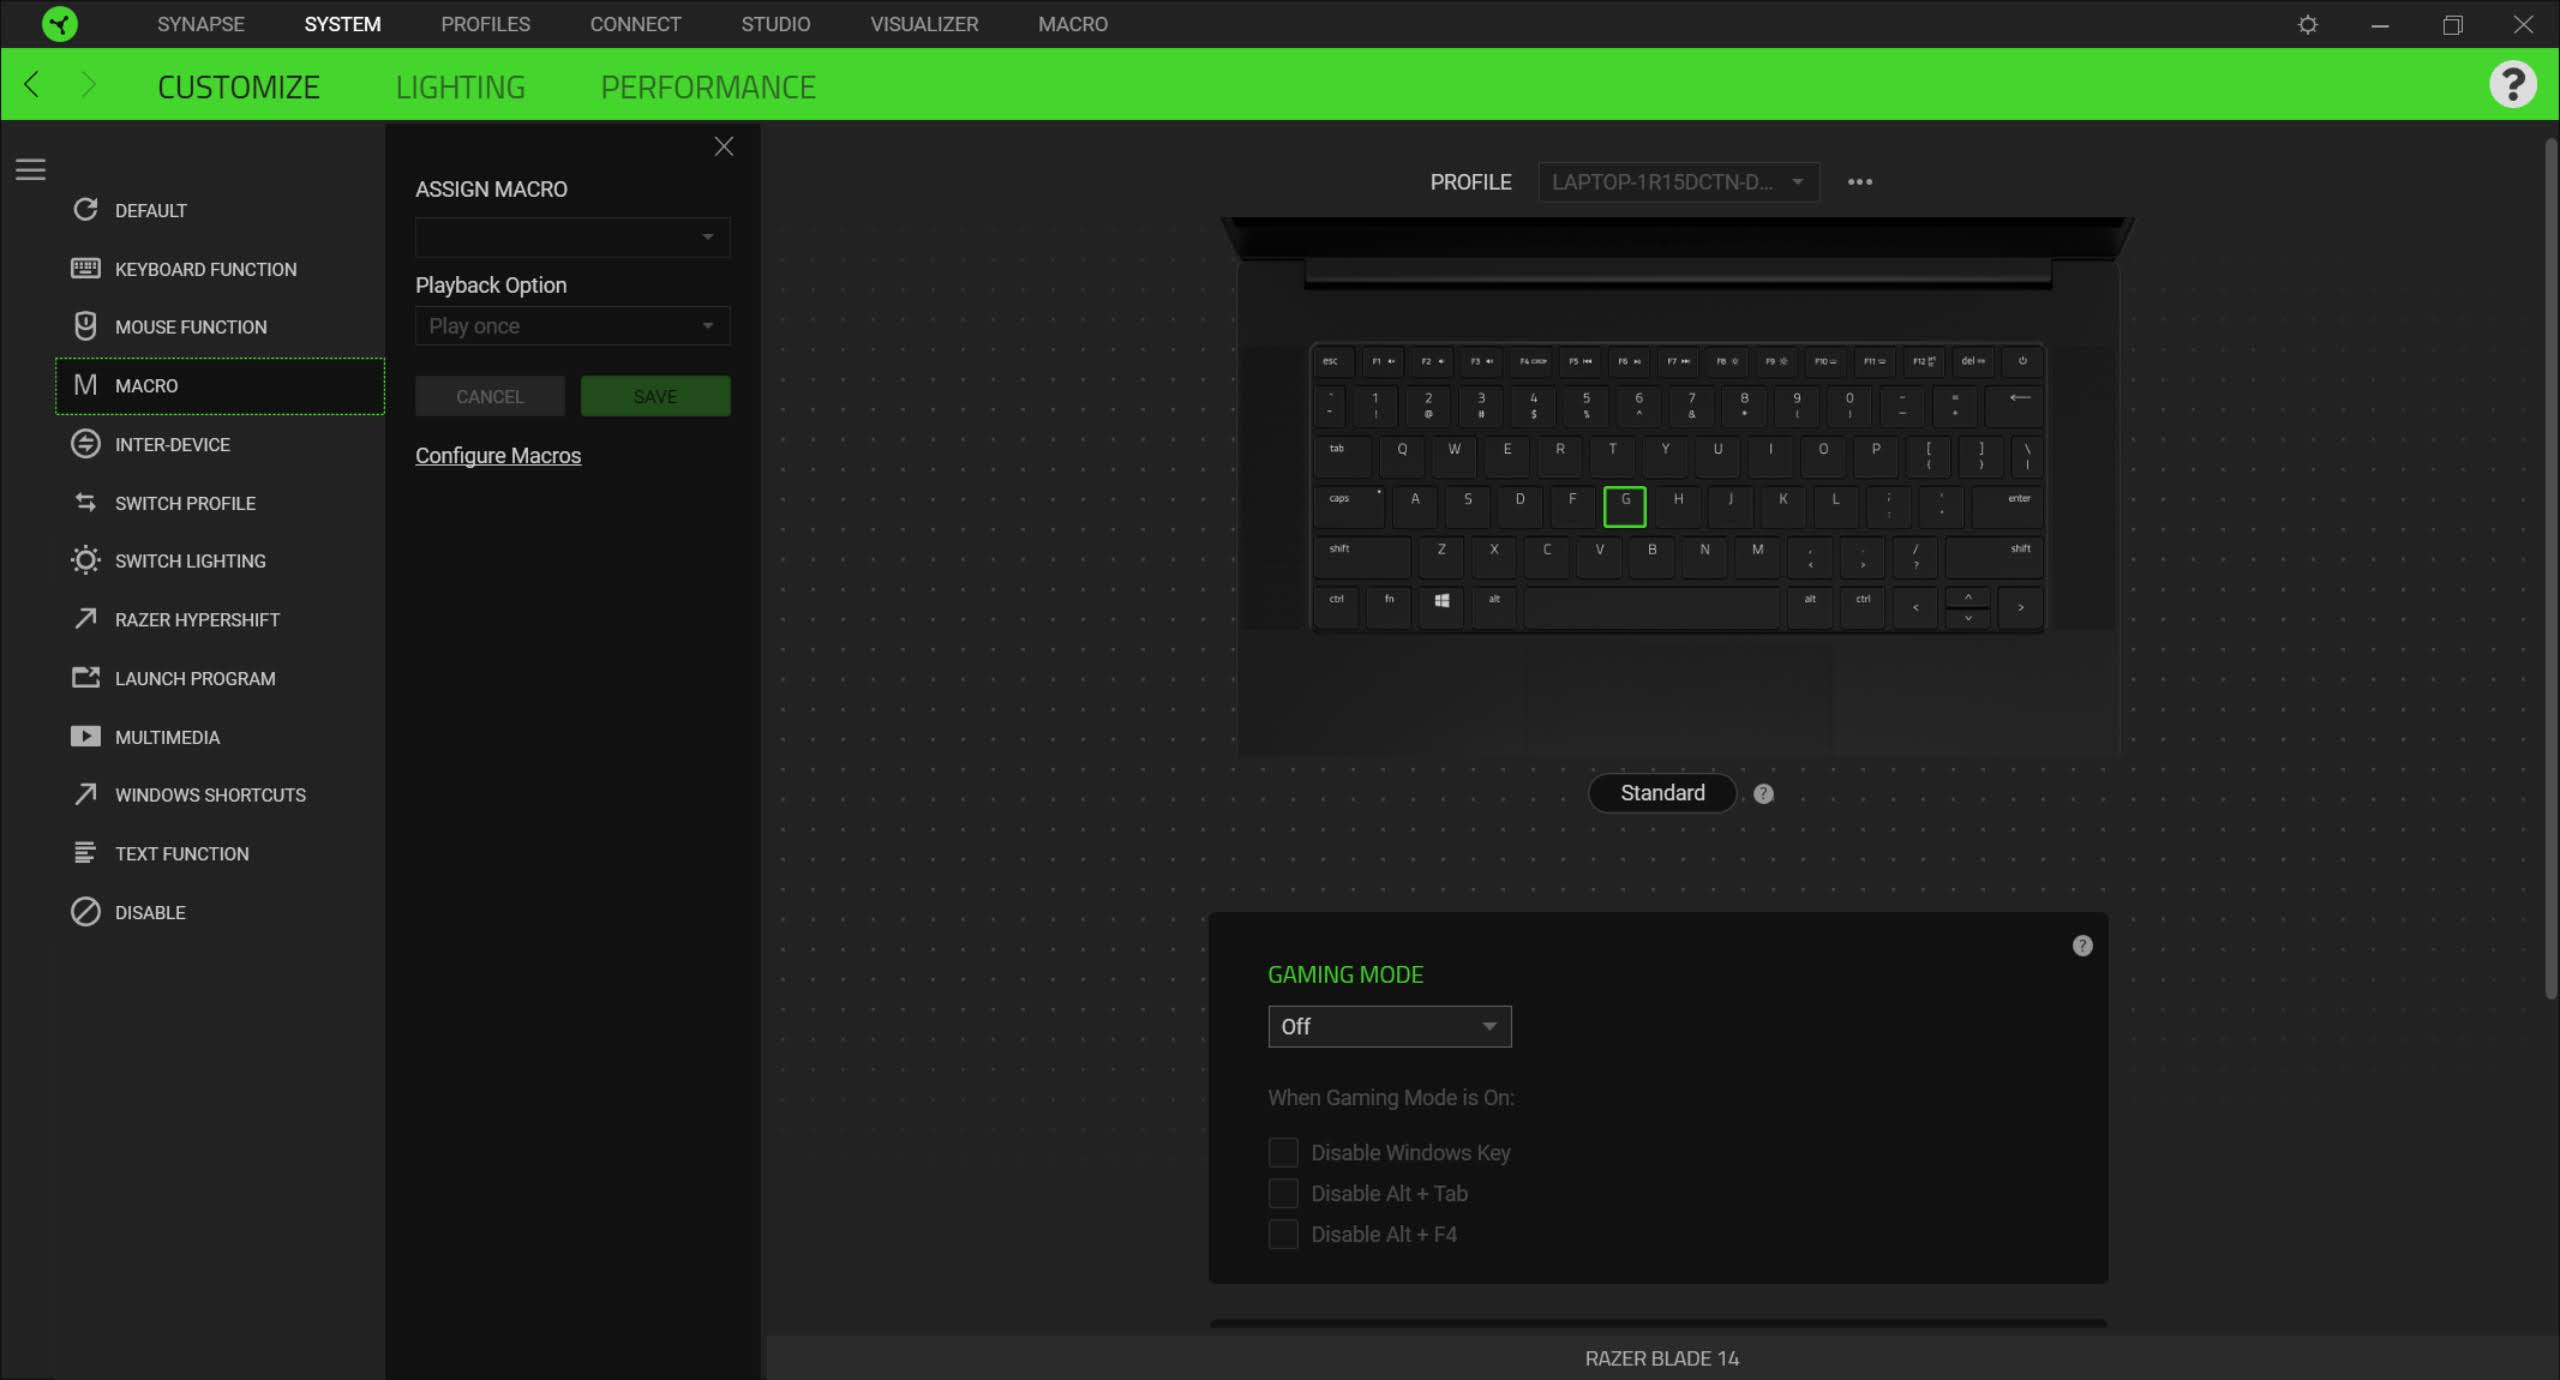Viewport: 2560px width, 1380px height.
Task: Choose the Launch Program option
Action: pos(195,678)
